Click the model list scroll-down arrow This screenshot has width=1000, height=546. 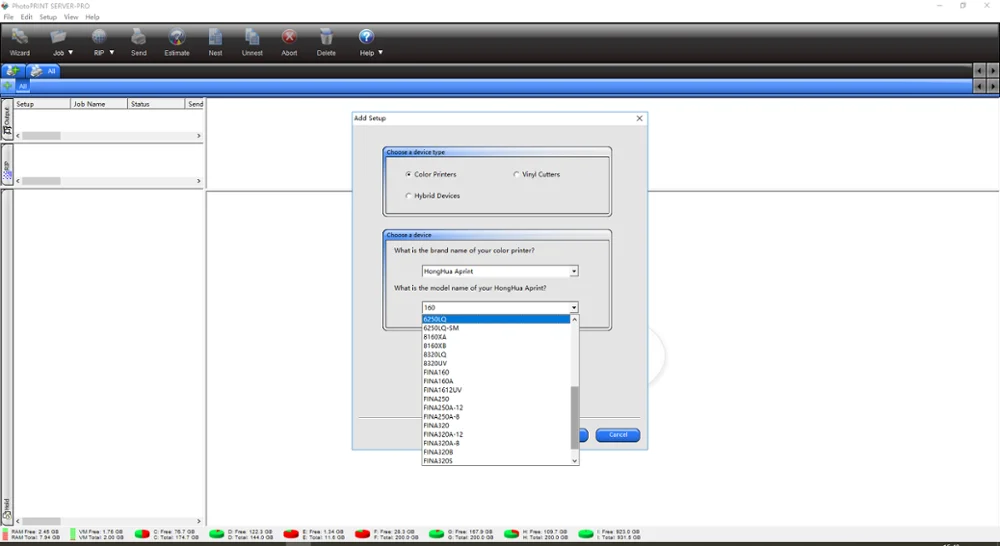574,461
